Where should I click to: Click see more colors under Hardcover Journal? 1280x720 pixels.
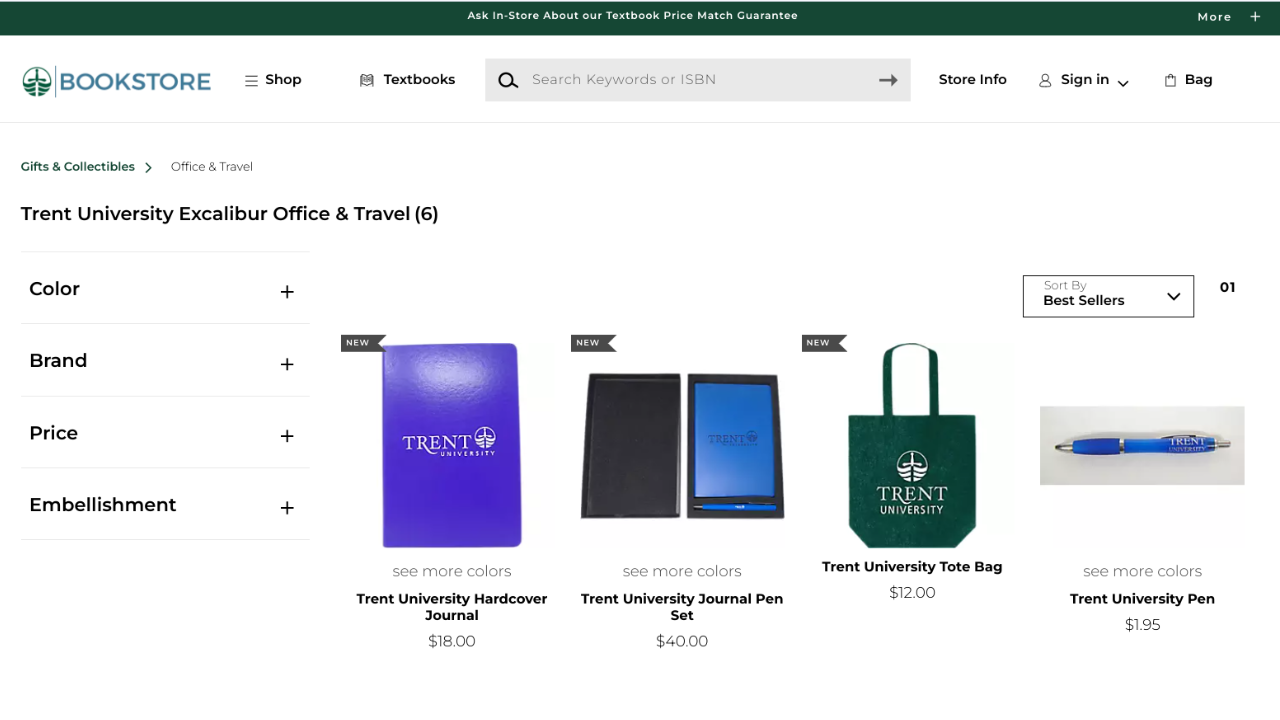click(451, 570)
